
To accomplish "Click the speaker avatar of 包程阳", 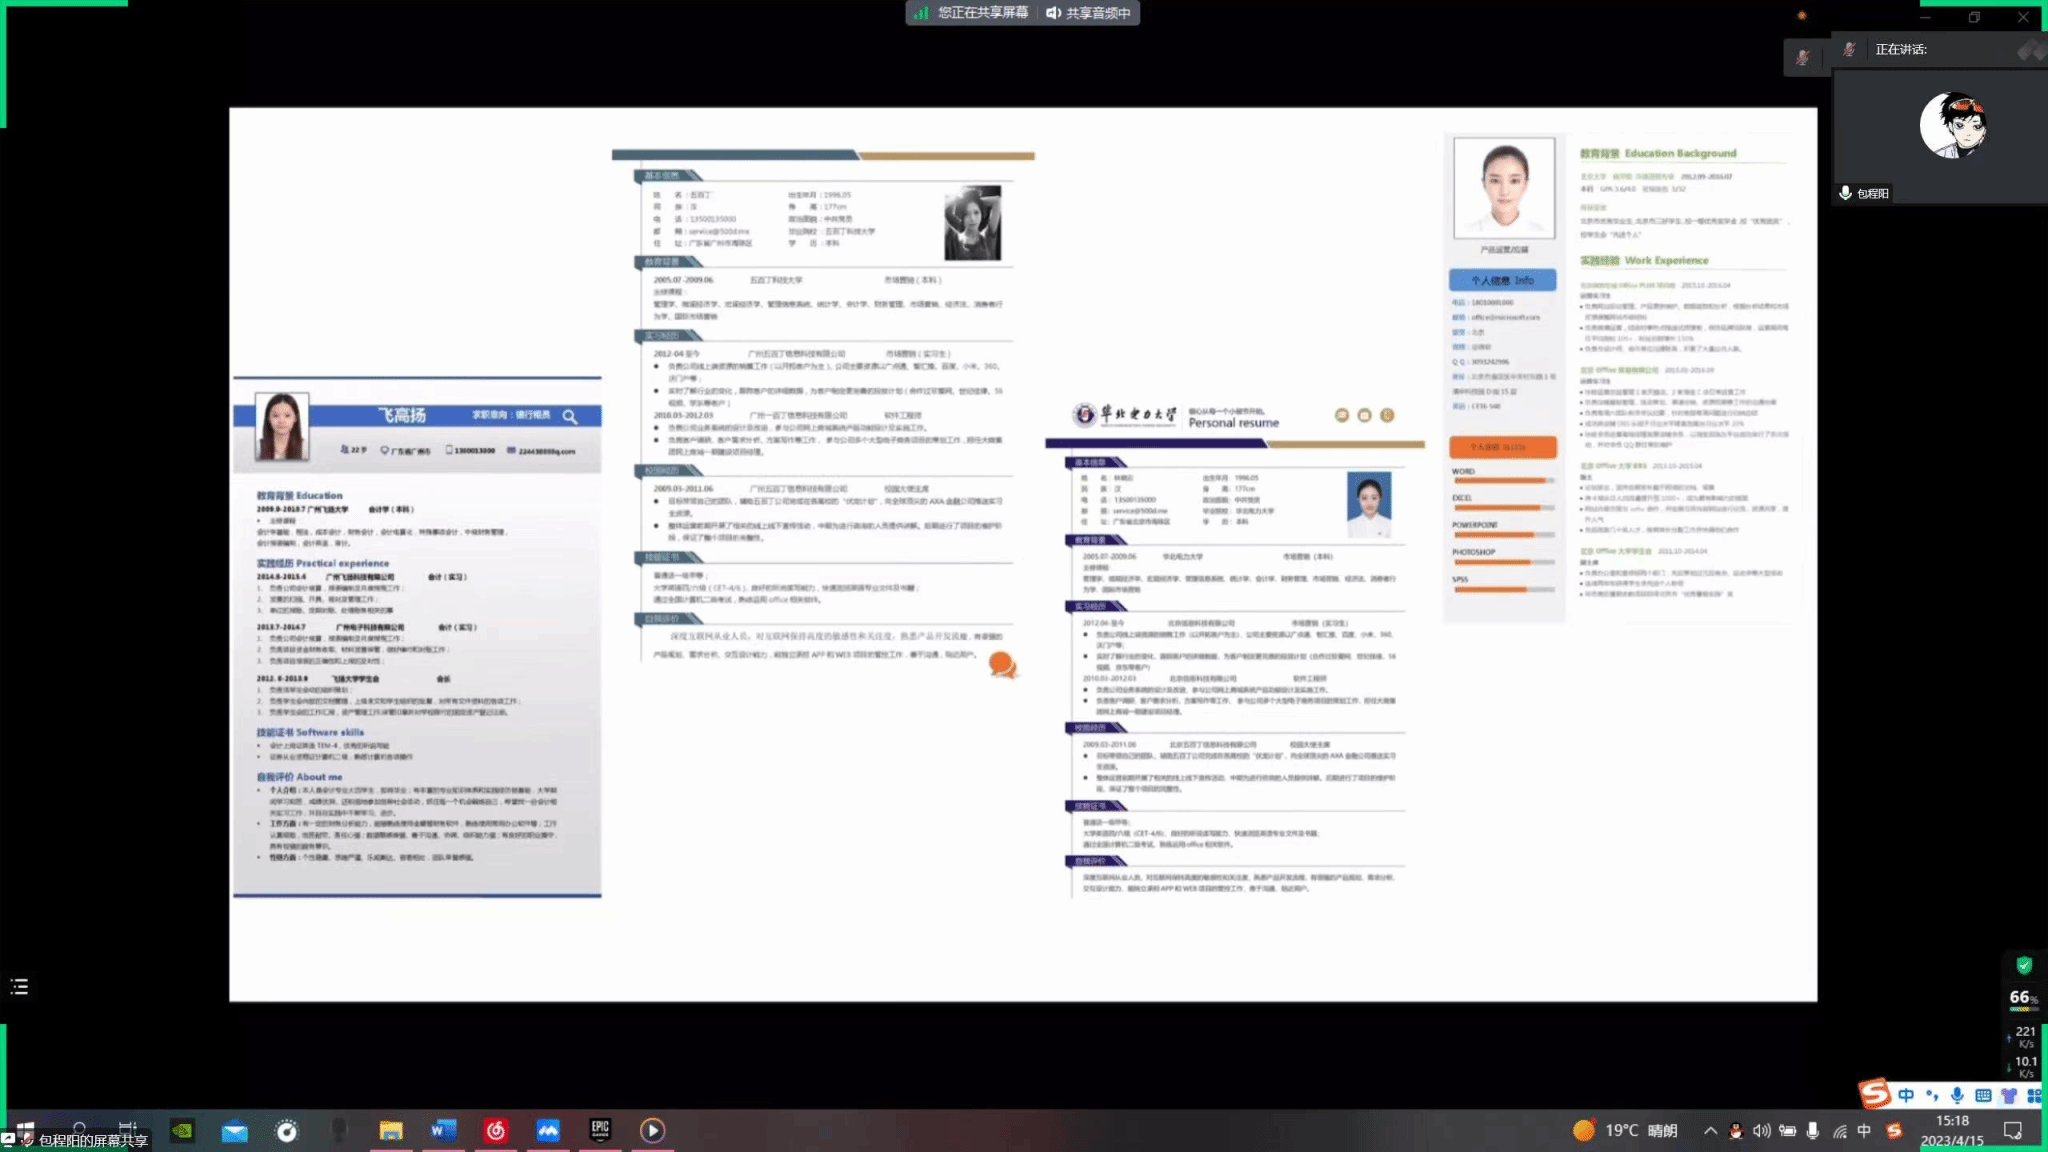I will [1952, 126].
